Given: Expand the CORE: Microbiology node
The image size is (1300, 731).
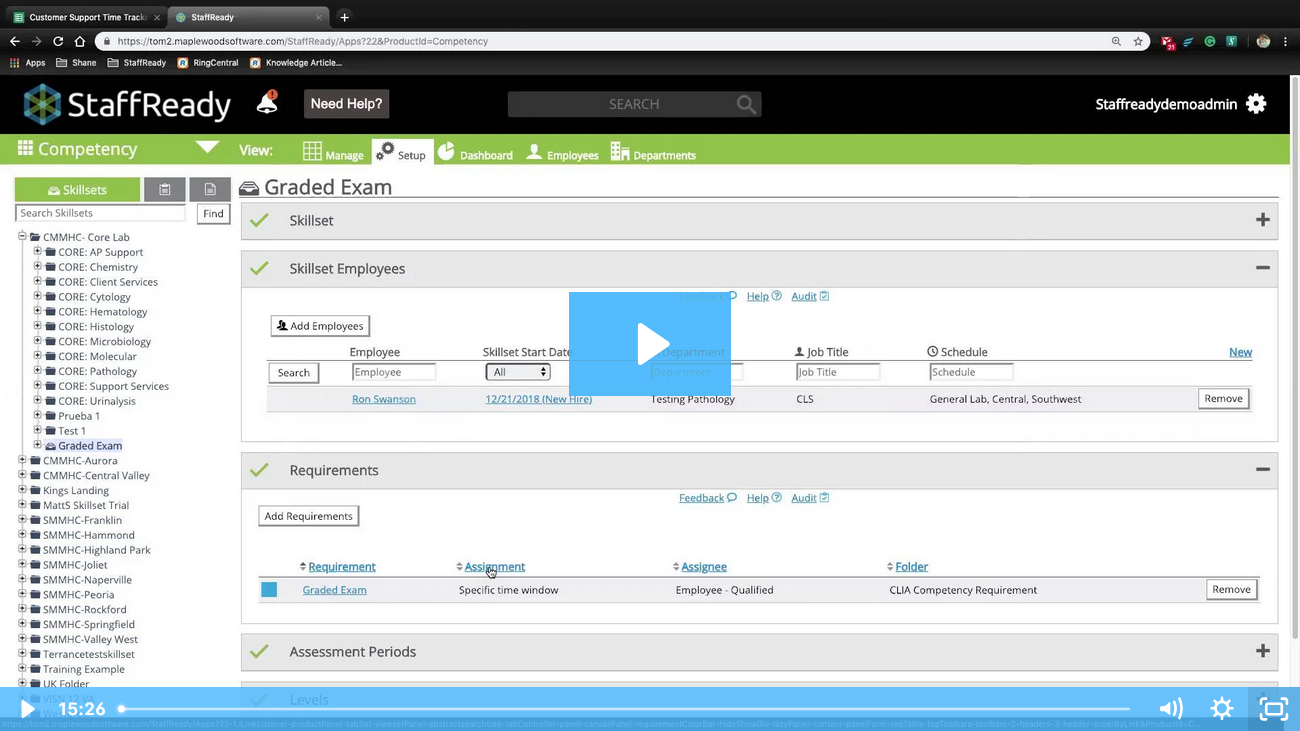Looking at the screenshot, I should pyautogui.click(x=38, y=341).
